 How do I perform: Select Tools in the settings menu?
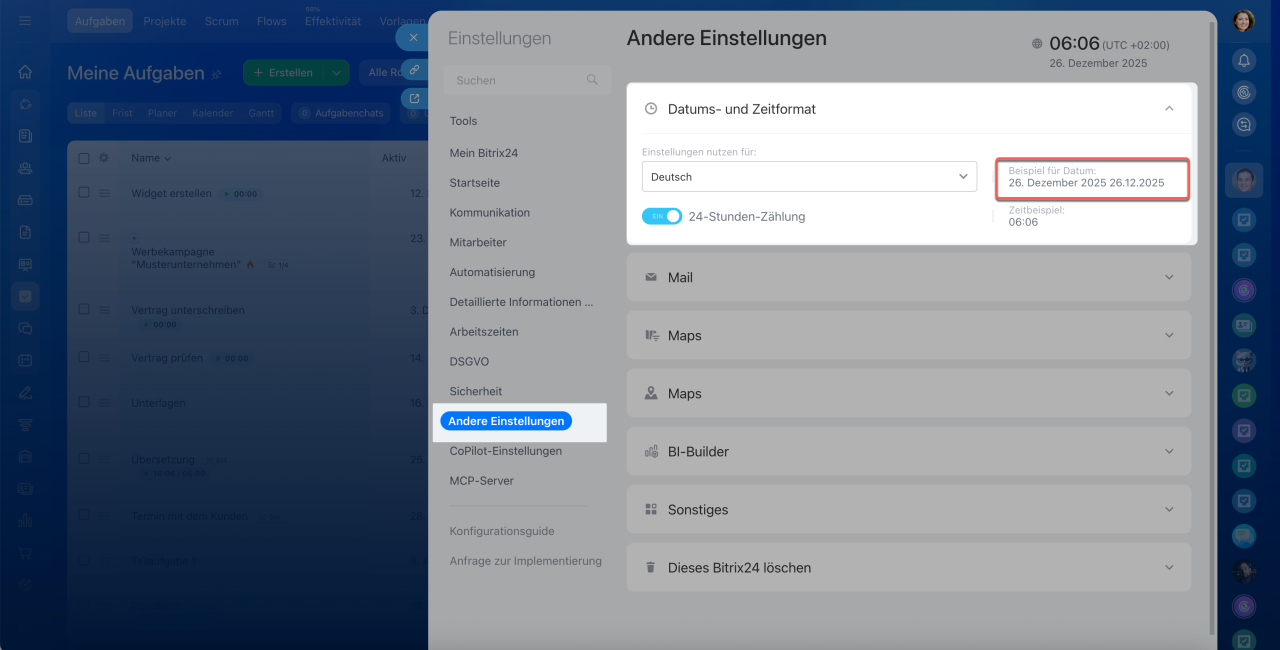click(463, 121)
